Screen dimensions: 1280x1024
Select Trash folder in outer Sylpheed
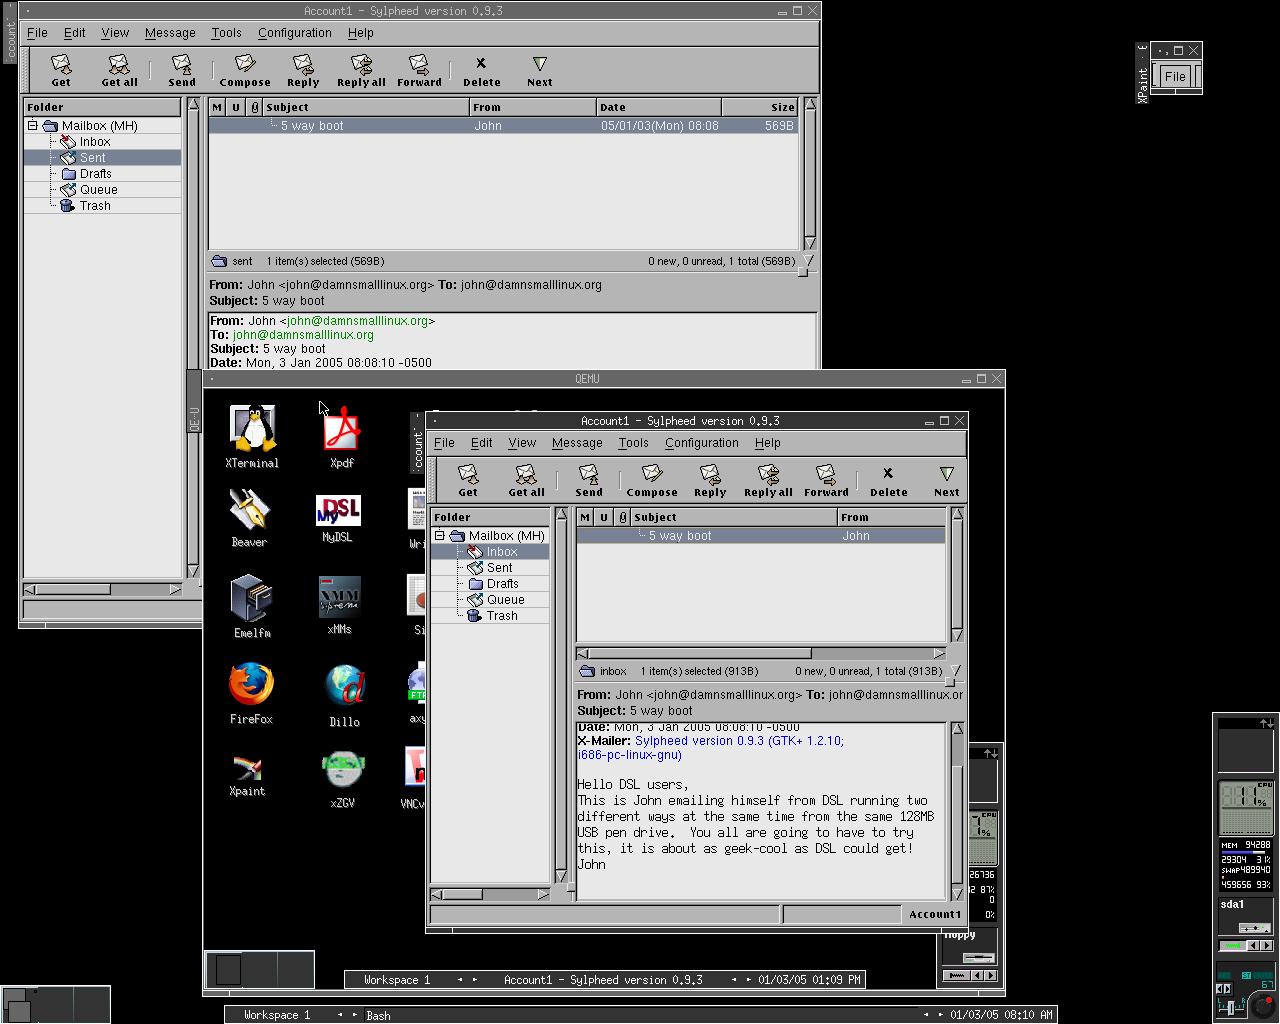tap(95, 206)
